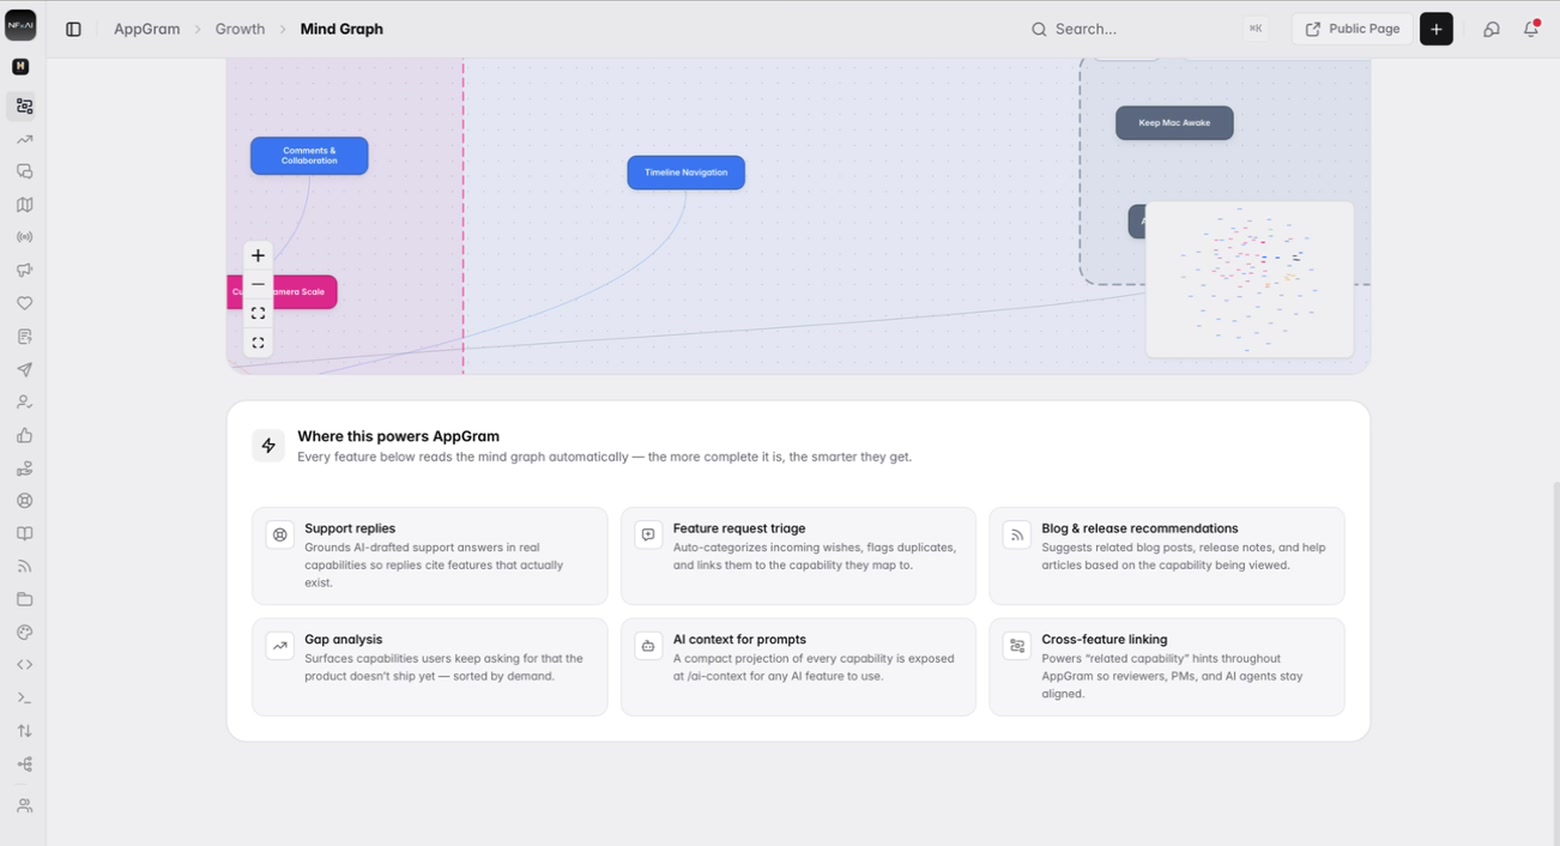Click the black plus button in the header
The height and width of the screenshot is (846, 1560).
[1436, 29]
